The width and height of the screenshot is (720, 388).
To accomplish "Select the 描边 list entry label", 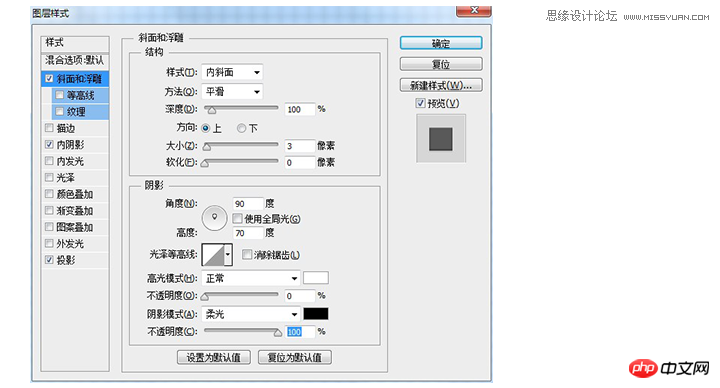I will pos(66,128).
